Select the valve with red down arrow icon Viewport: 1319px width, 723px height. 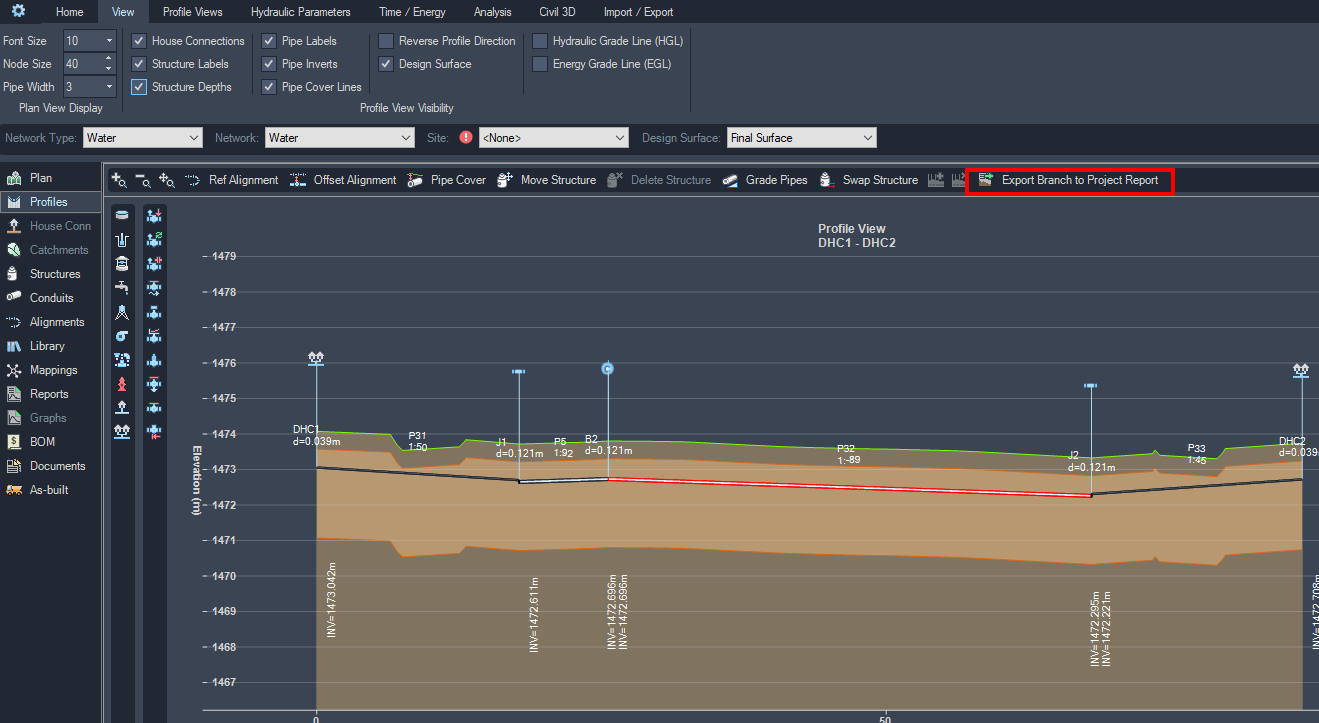[x=155, y=215]
